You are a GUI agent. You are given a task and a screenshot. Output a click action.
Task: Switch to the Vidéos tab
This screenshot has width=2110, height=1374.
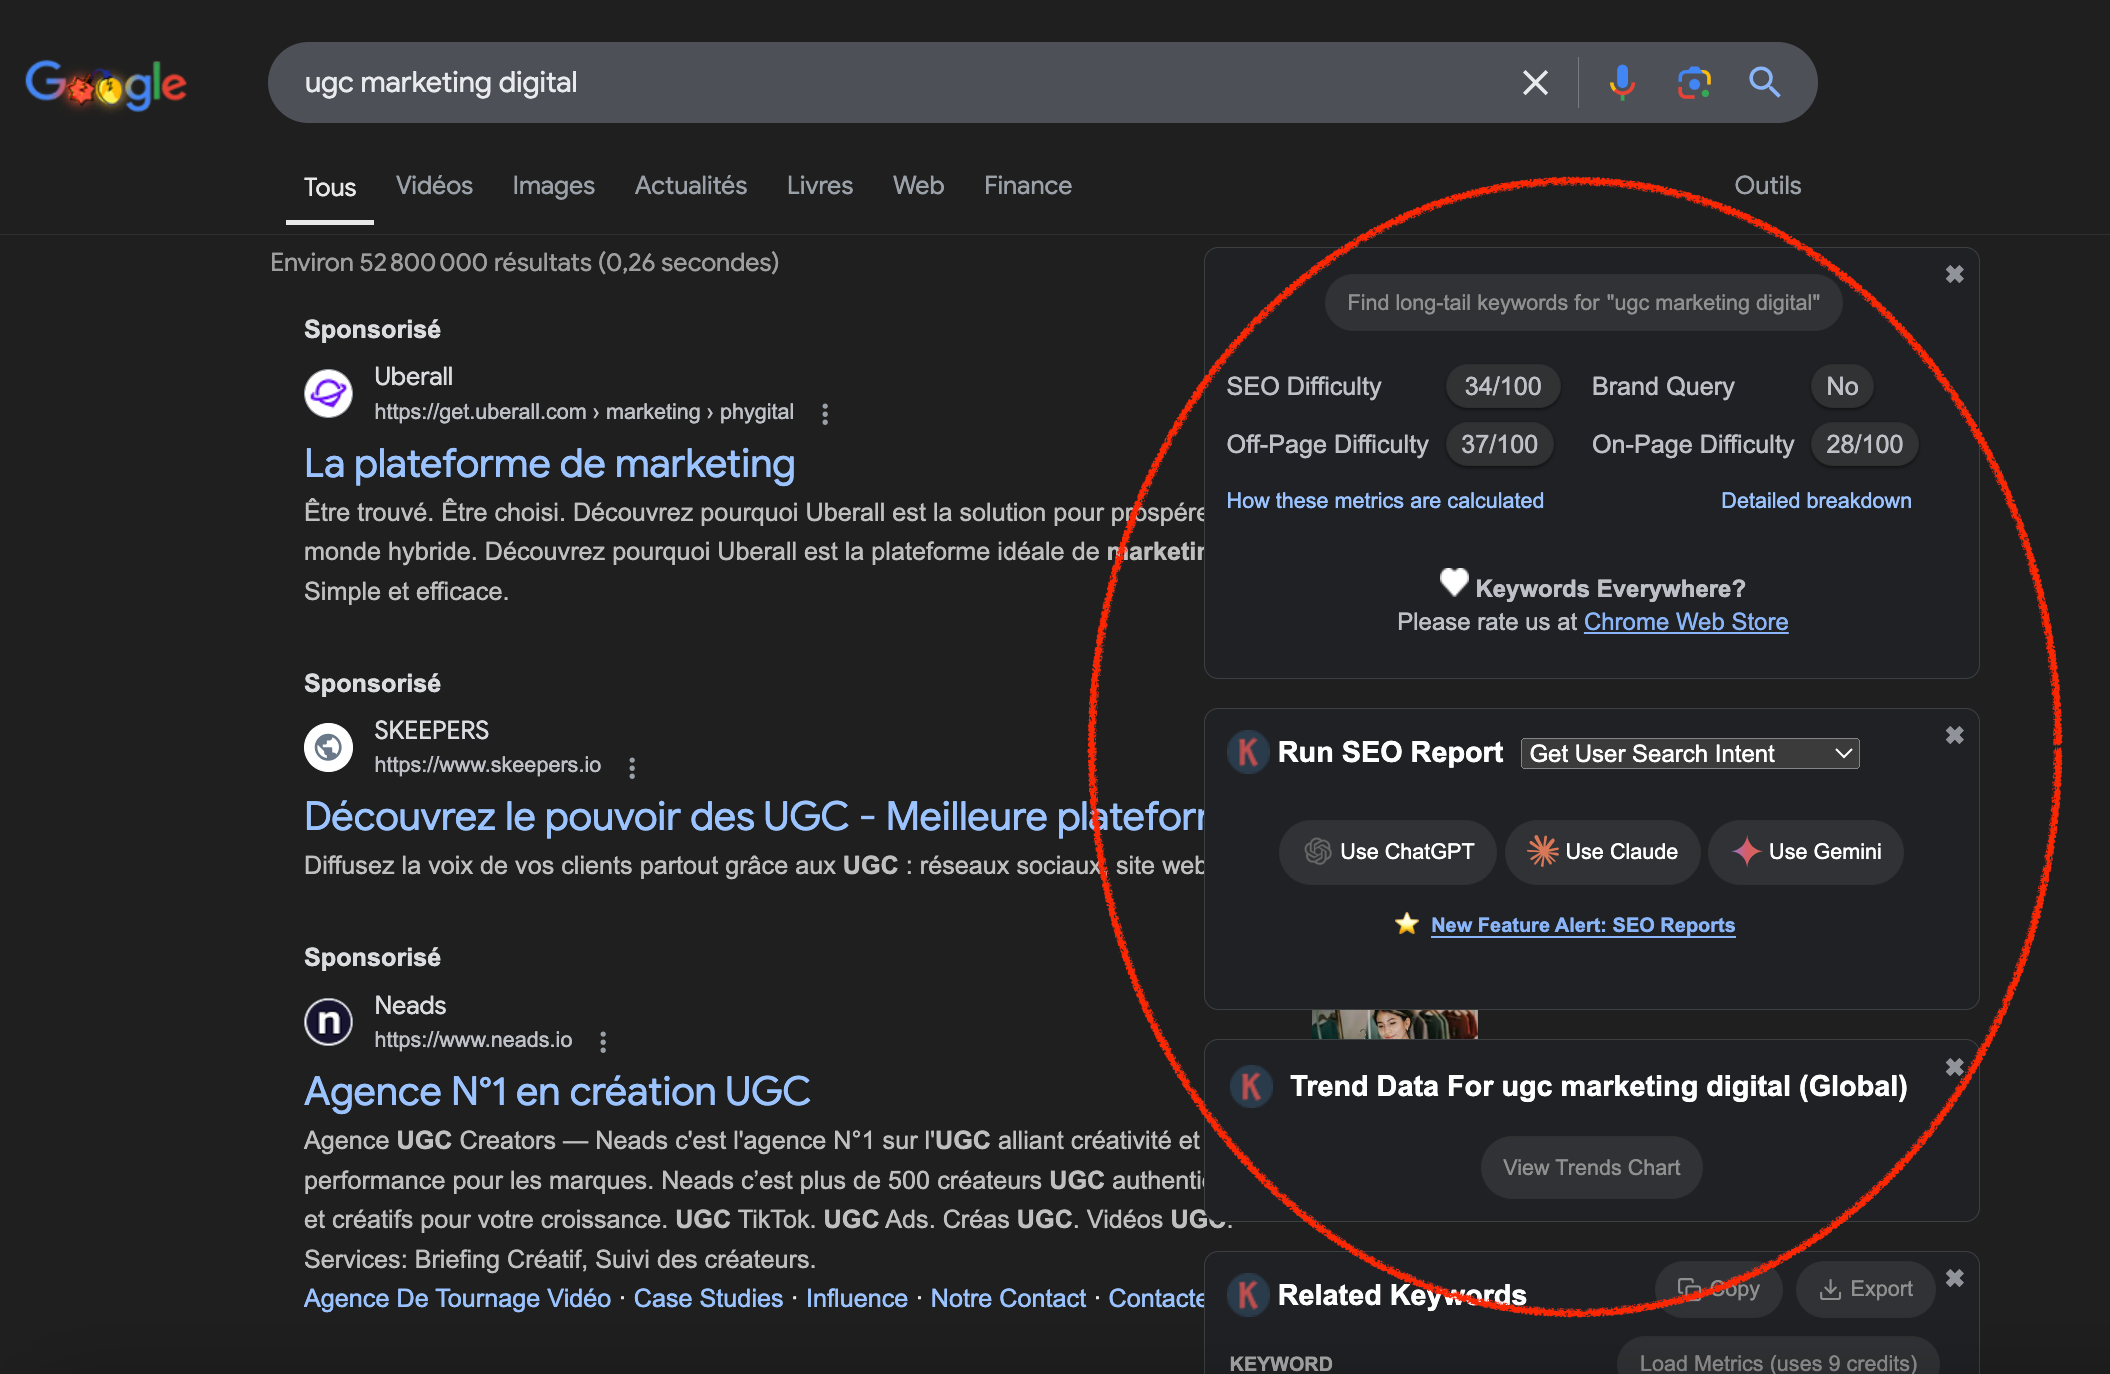tap(434, 185)
